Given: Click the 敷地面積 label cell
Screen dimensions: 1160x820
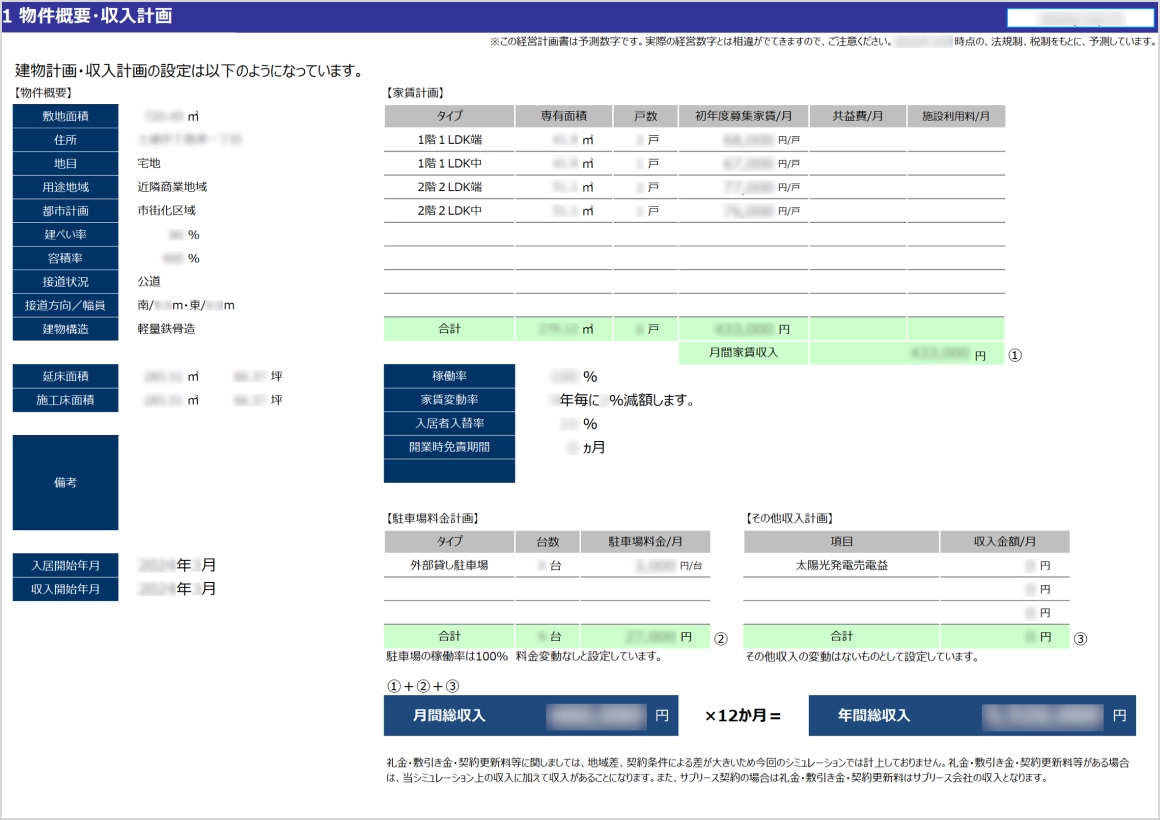Looking at the screenshot, I should (65, 116).
